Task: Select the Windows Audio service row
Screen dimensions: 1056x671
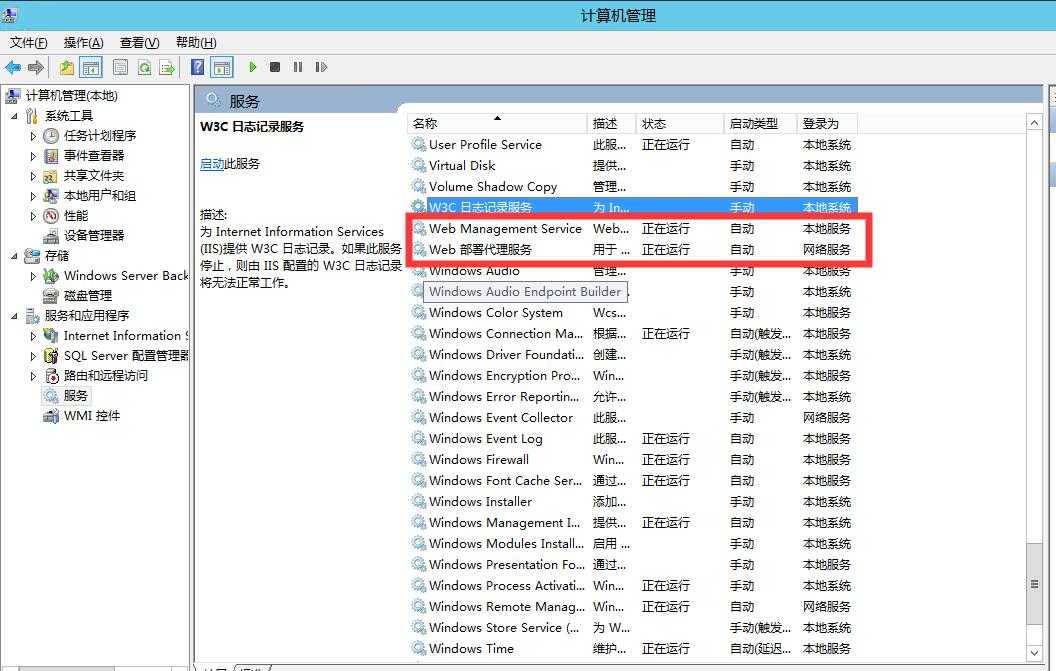Action: point(632,271)
